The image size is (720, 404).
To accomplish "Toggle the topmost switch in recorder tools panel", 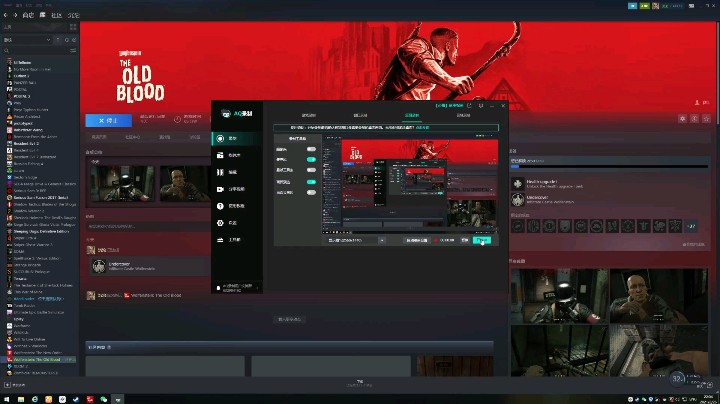I will [311, 149].
